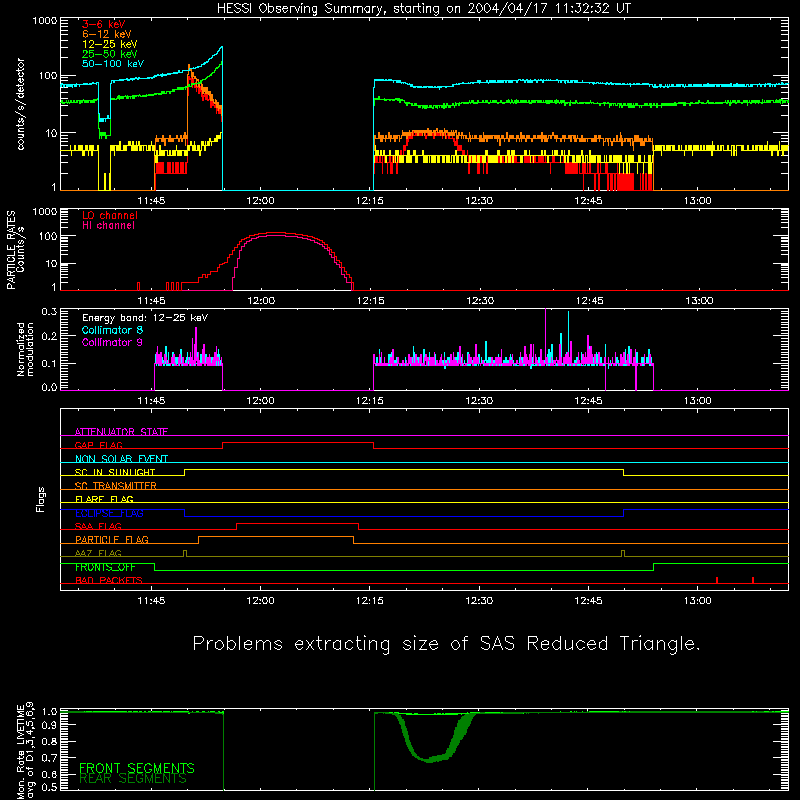Click the HESSI Observing Summary title text

pos(424,9)
